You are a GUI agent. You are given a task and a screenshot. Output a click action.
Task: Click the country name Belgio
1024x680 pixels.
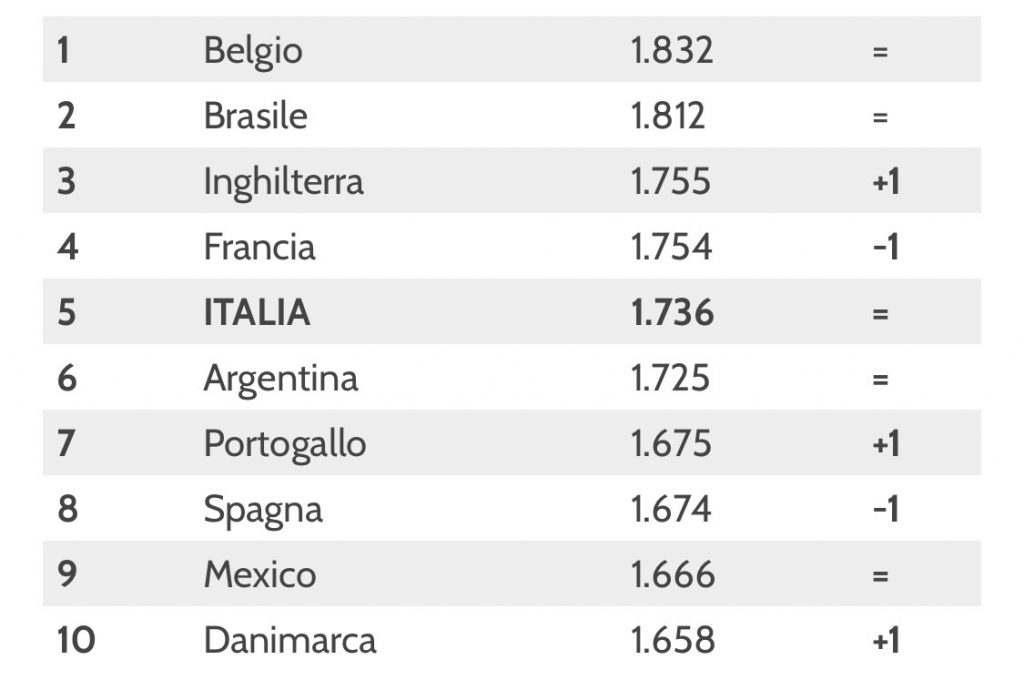pyautogui.click(x=253, y=52)
